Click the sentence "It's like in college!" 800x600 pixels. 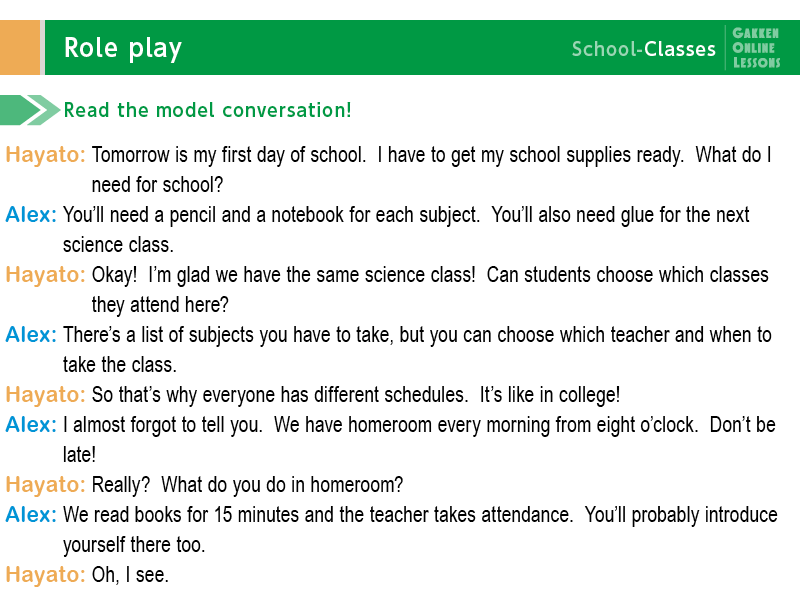tap(563, 395)
